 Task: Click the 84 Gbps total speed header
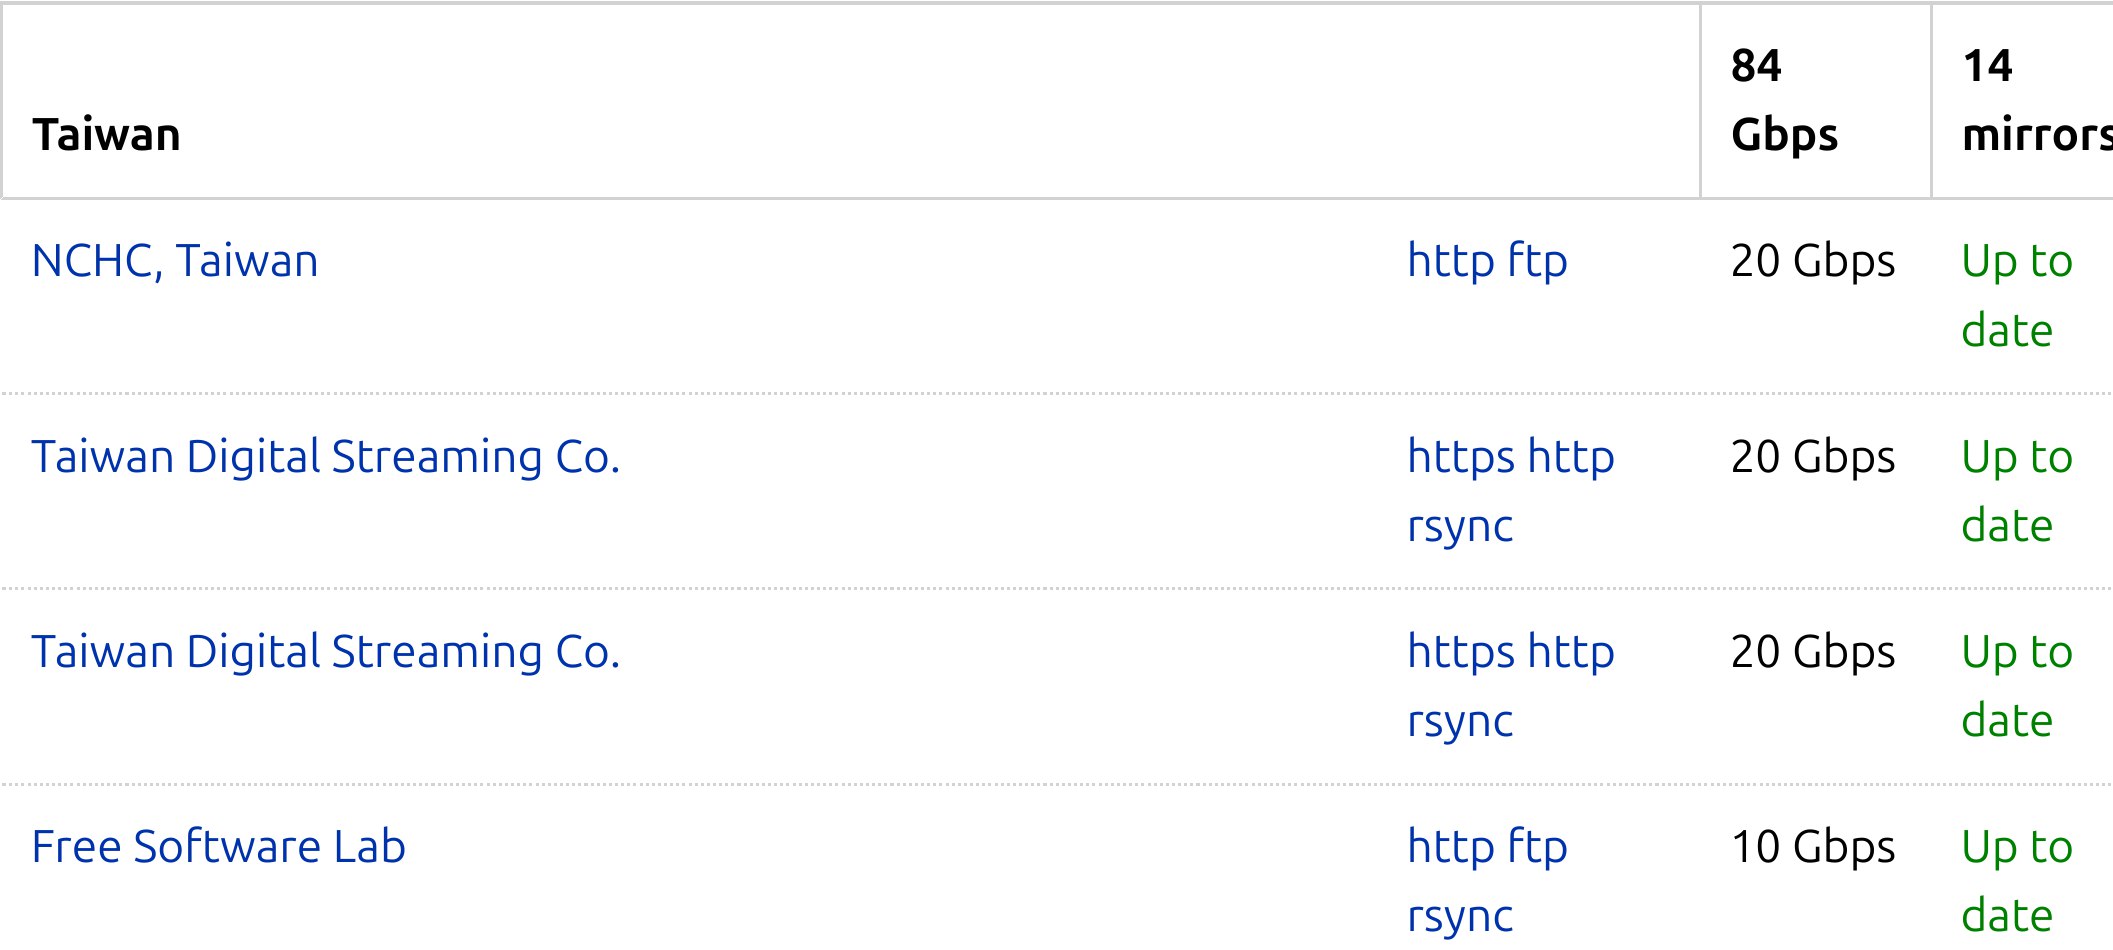click(x=1784, y=100)
